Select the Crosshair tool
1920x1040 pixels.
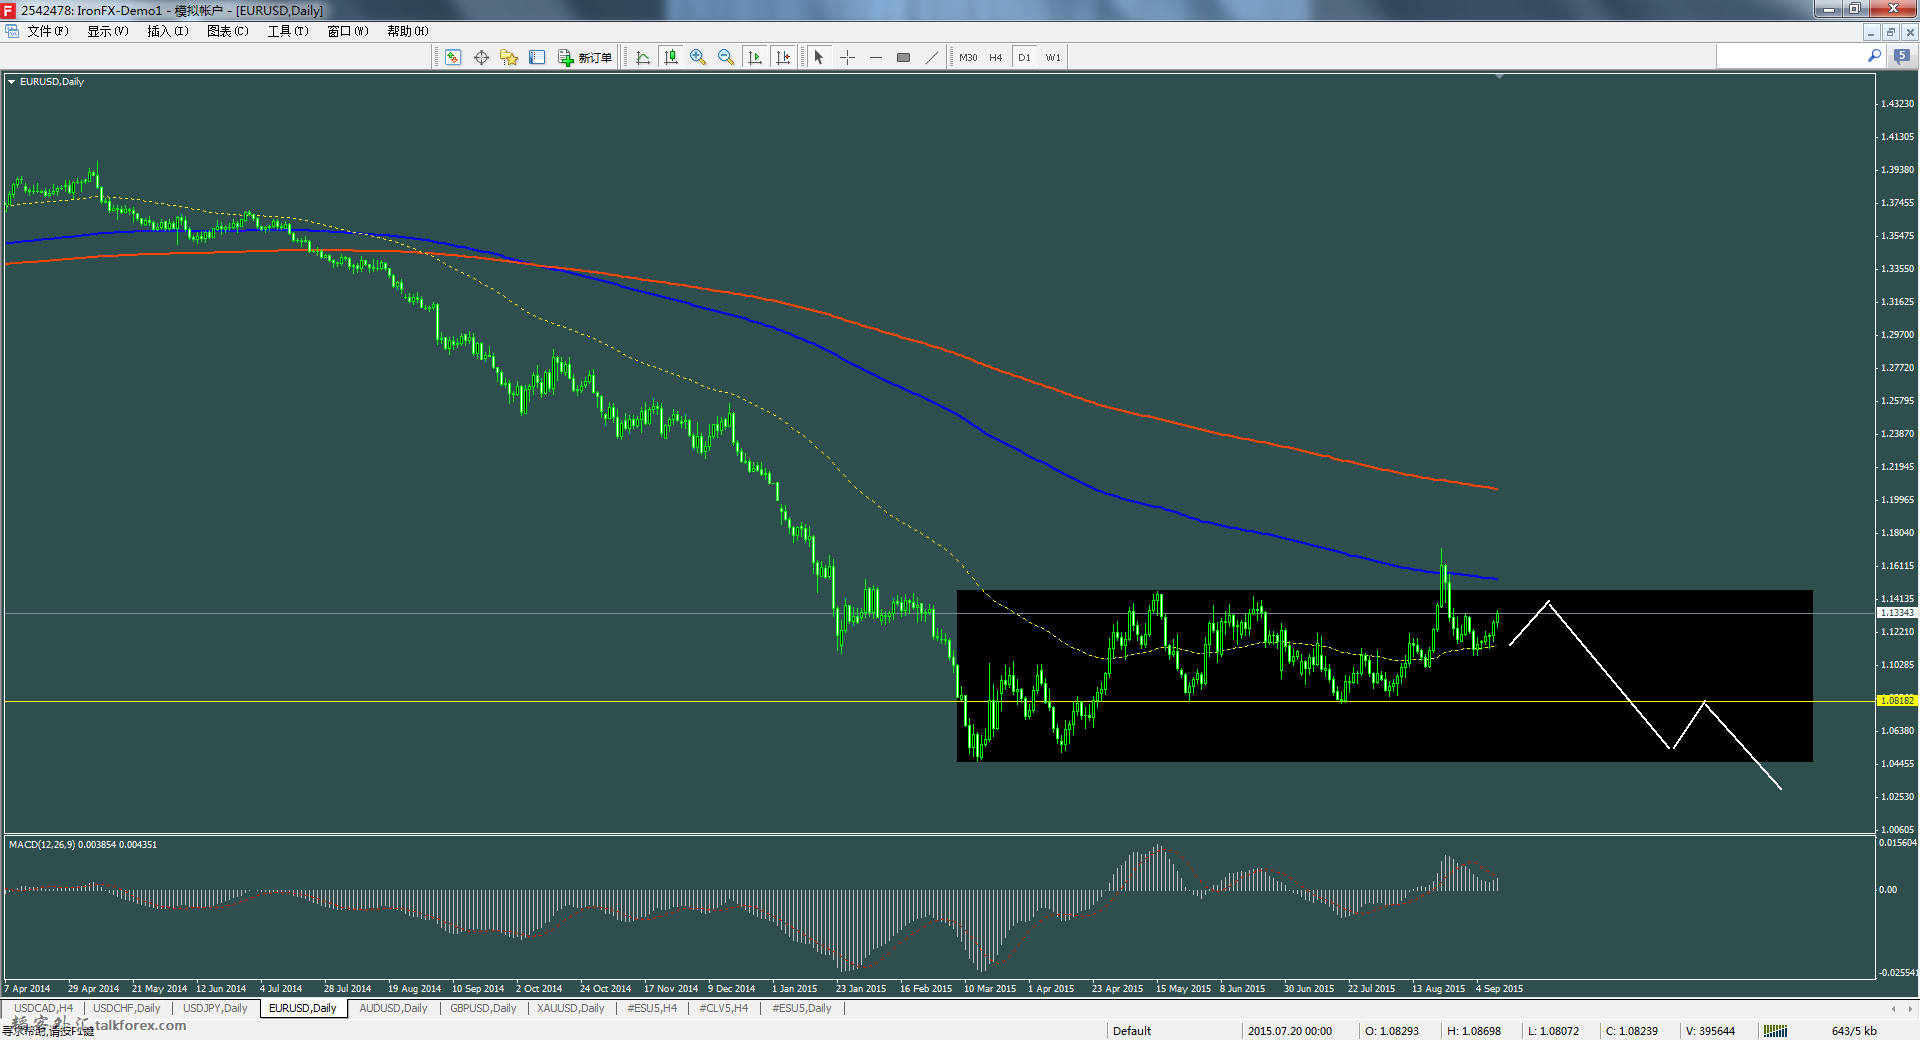(847, 57)
